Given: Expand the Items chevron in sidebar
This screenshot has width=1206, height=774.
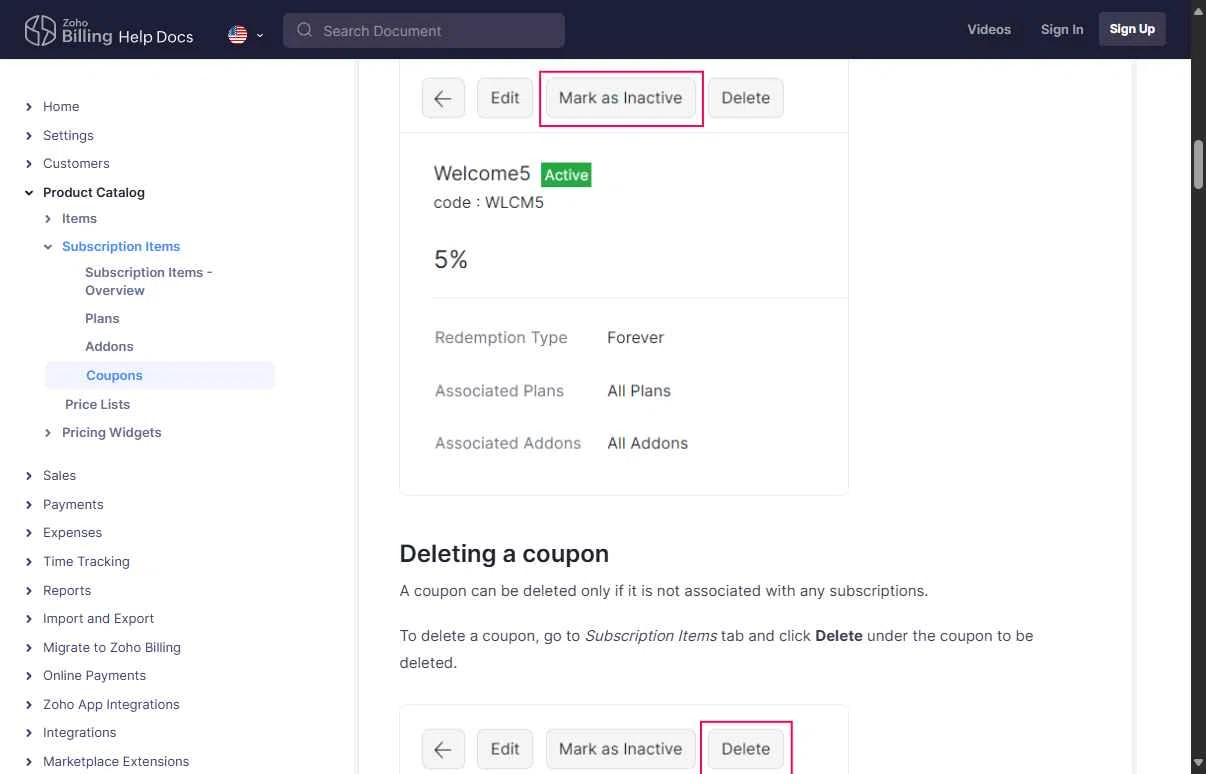Looking at the screenshot, I should (48, 218).
